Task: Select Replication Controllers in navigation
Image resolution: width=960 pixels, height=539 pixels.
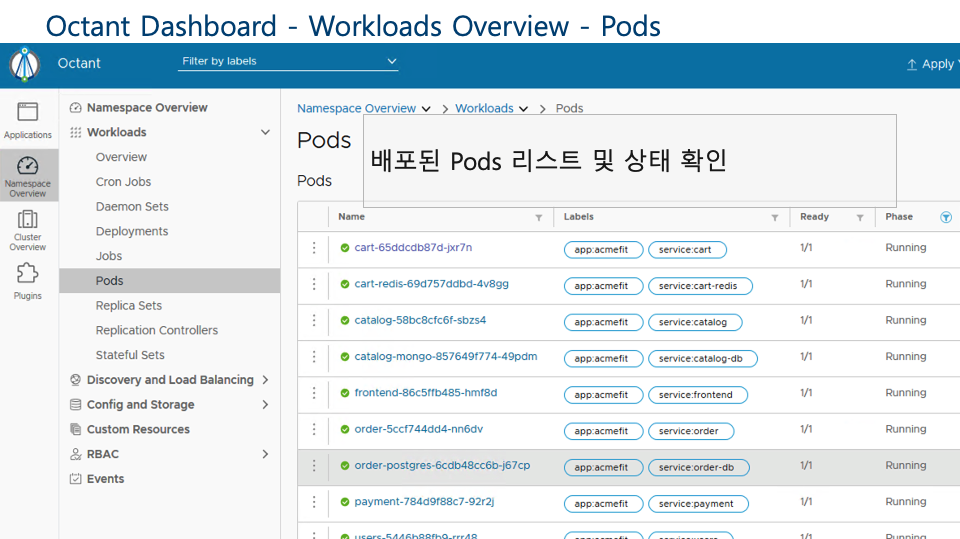Action: coord(157,330)
